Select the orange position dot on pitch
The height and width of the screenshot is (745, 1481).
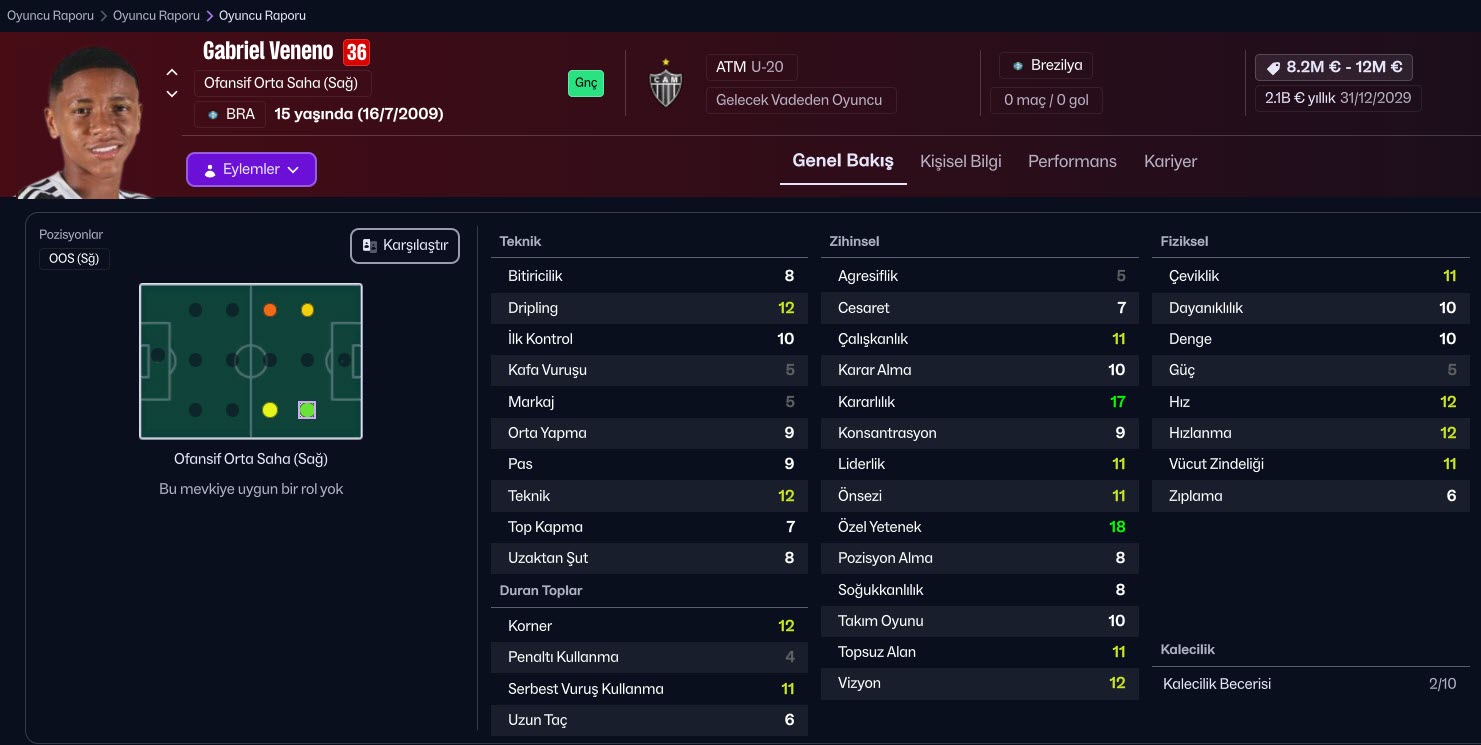tap(270, 310)
